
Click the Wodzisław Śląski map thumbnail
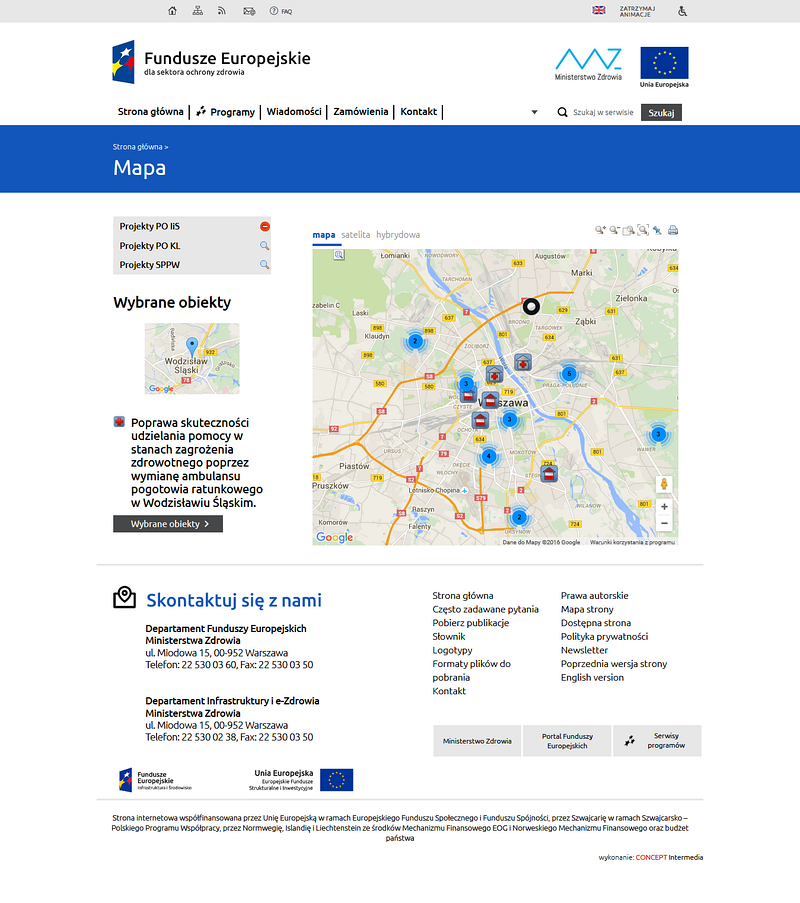pos(192,359)
